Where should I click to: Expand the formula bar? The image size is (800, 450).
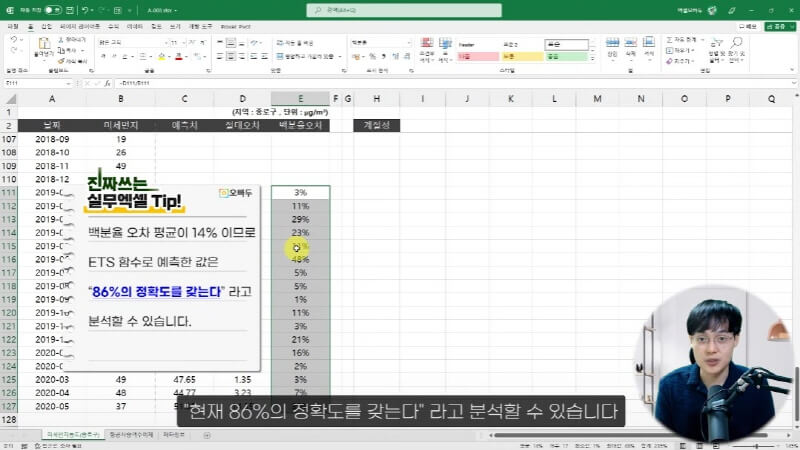[794, 83]
